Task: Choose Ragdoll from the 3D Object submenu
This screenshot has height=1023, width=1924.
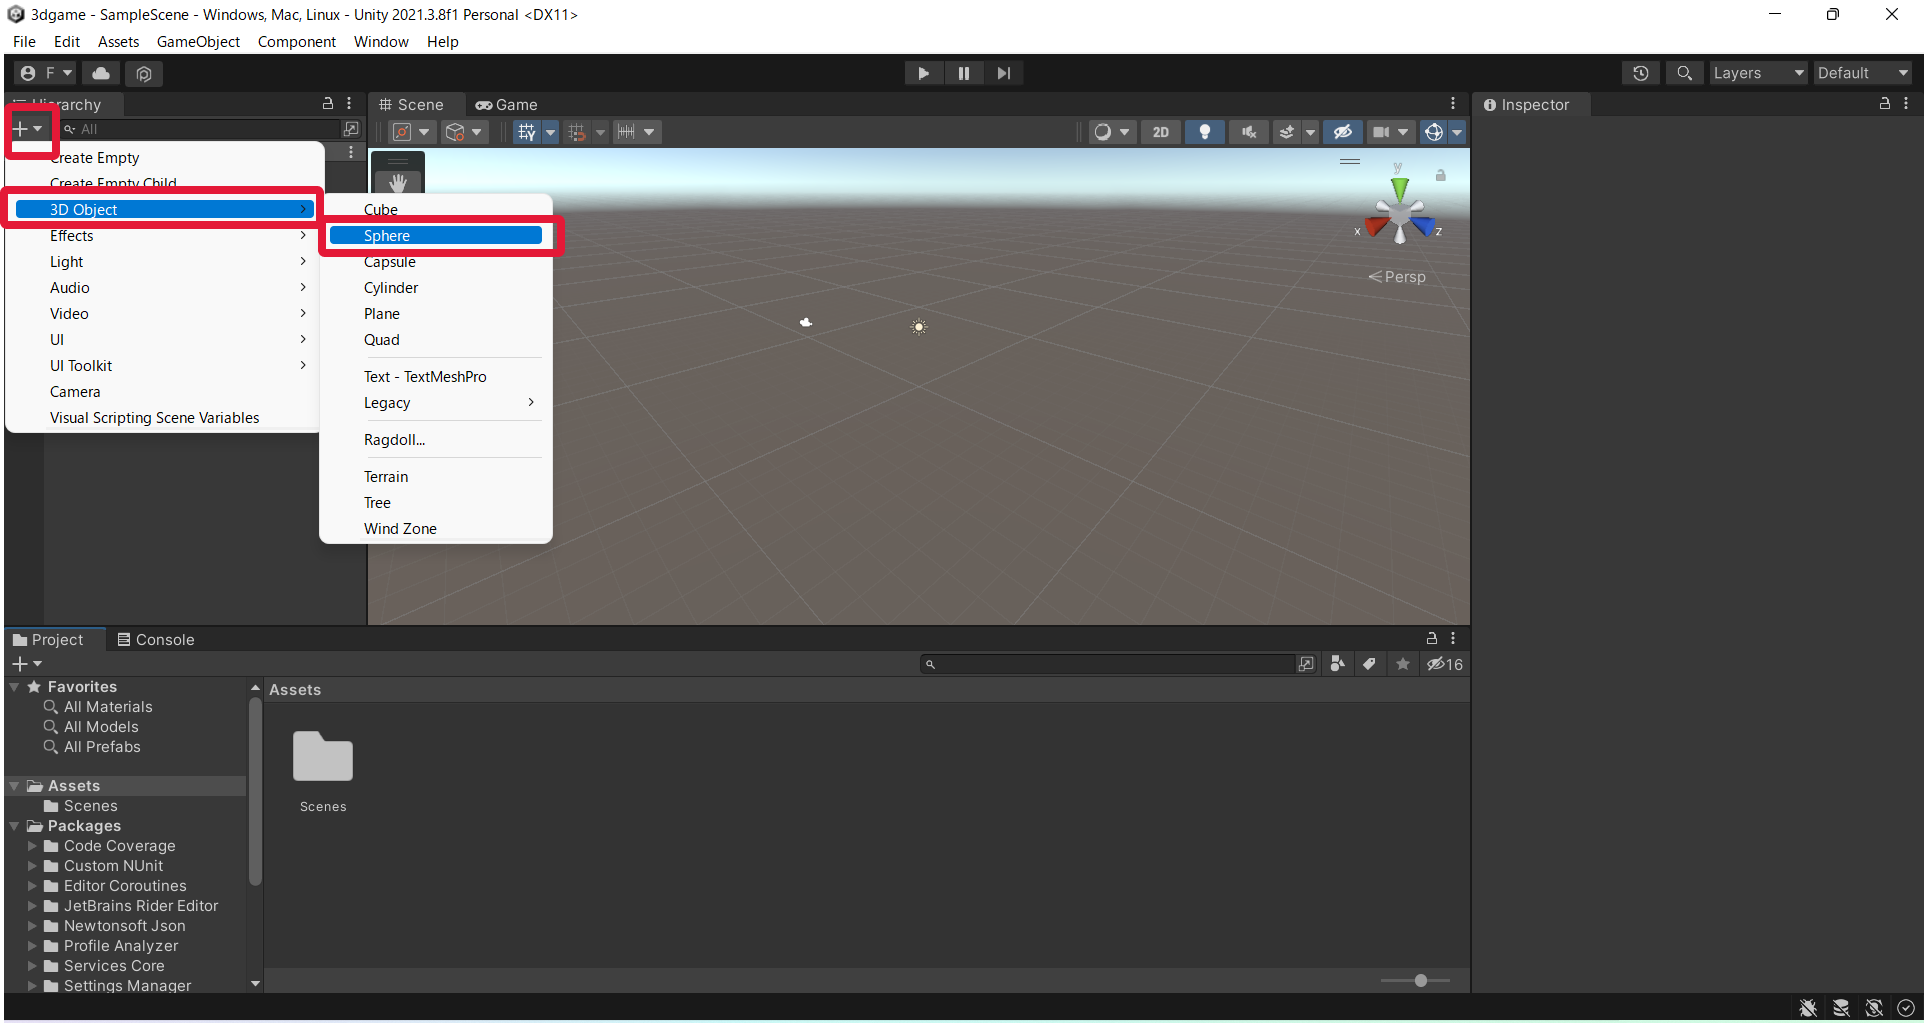Action: pyautogui.click(x=394, y=440)
